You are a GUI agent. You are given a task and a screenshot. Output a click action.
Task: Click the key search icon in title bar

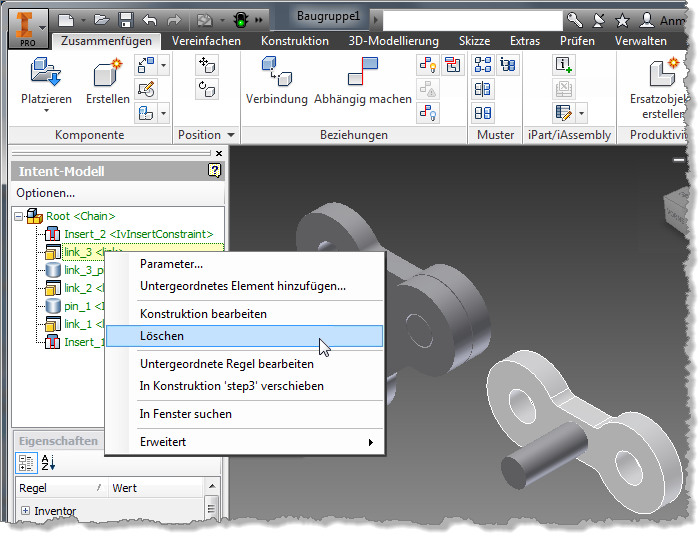tap(575, 20)
